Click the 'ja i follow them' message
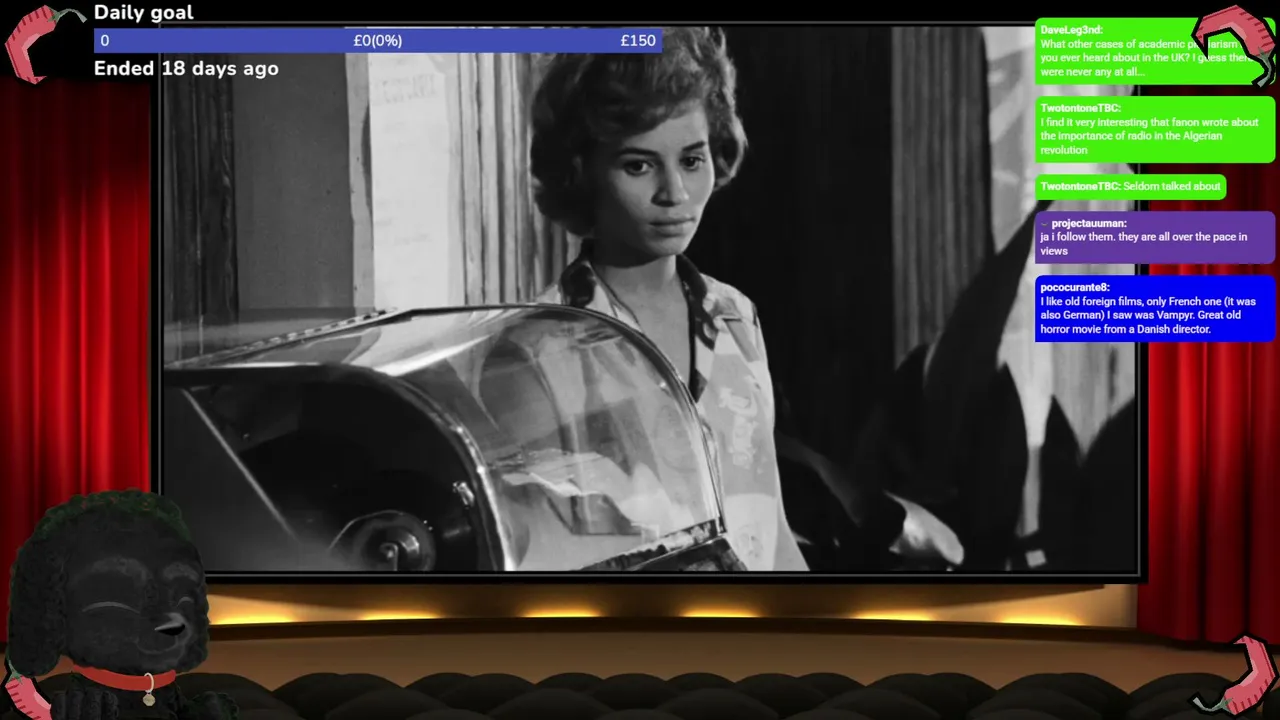 click(1143, 244)
